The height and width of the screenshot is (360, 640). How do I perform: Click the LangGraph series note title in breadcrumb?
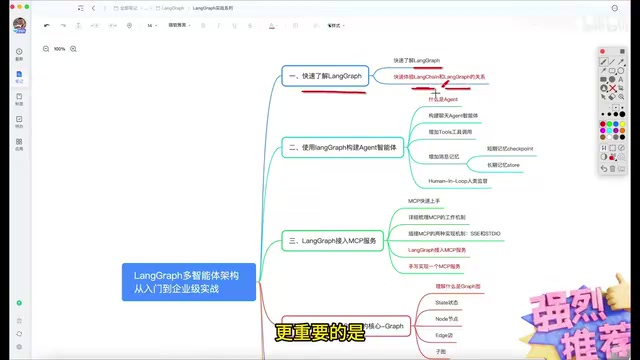point(213,8)
